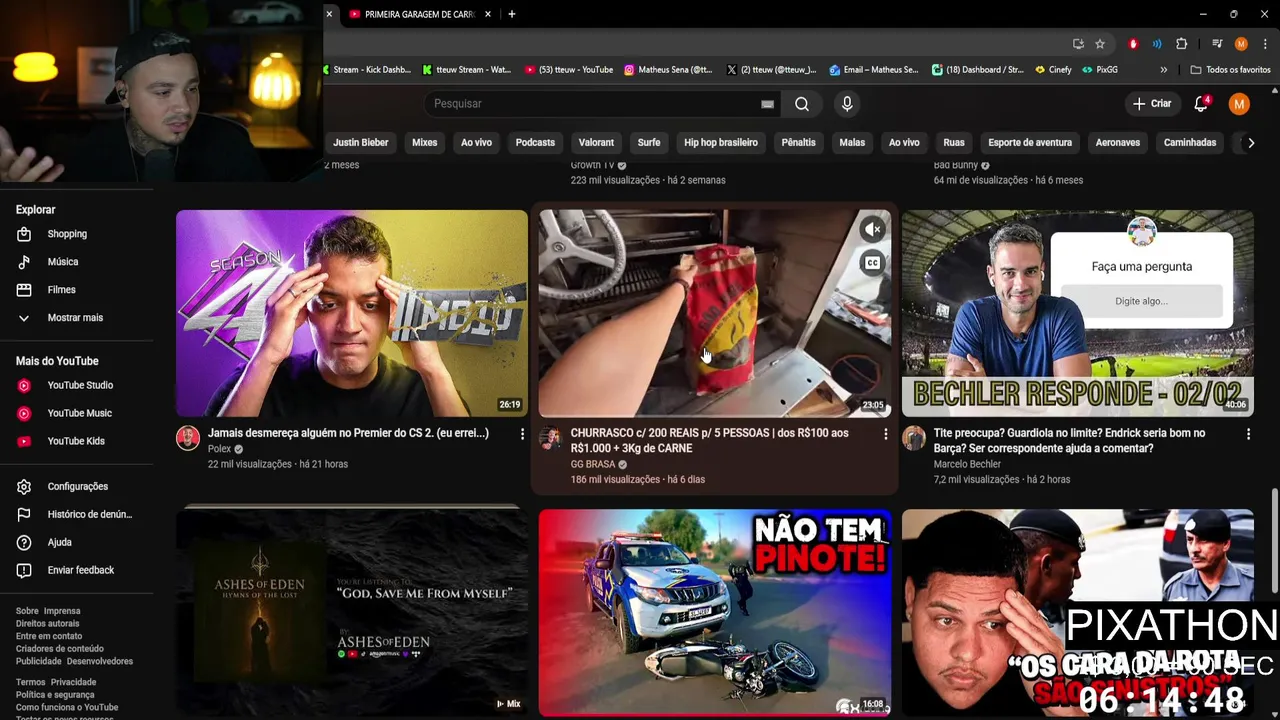Click the Chrome profile avatar in the toolbar
This screenshot has height=720, width=1280.
point(1241,44)
